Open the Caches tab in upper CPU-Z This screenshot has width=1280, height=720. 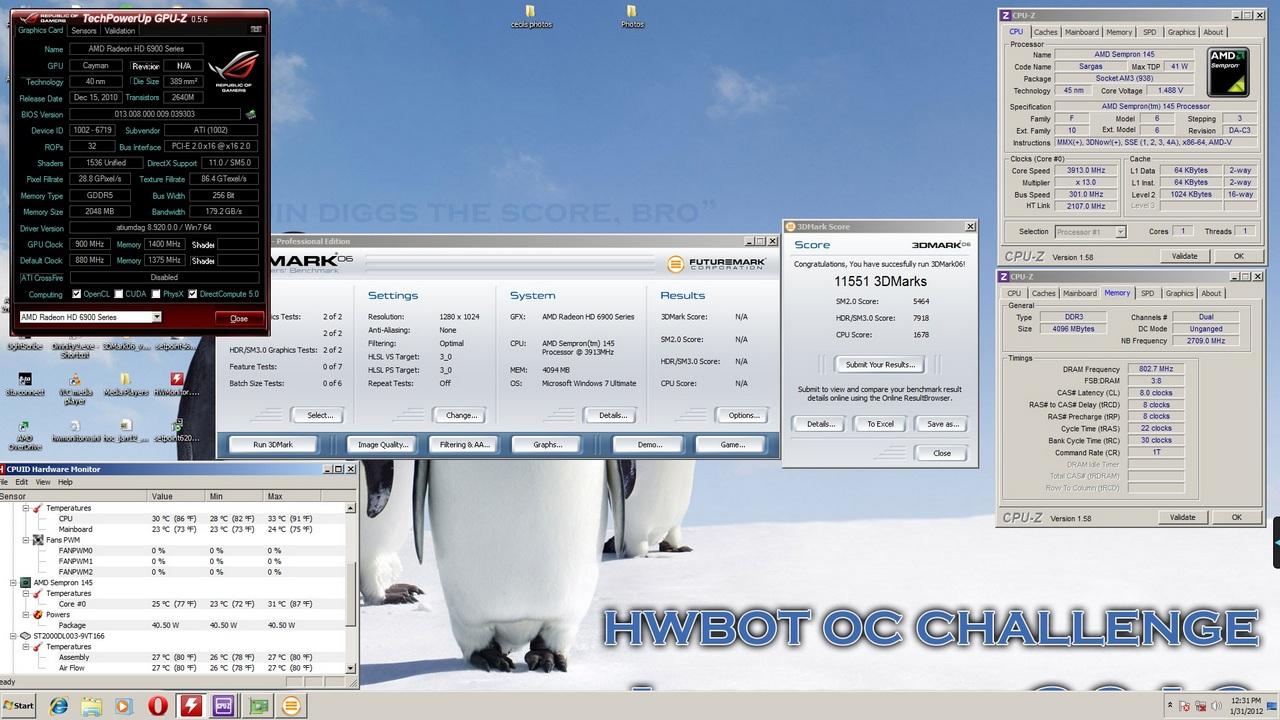click(1046, 32)
